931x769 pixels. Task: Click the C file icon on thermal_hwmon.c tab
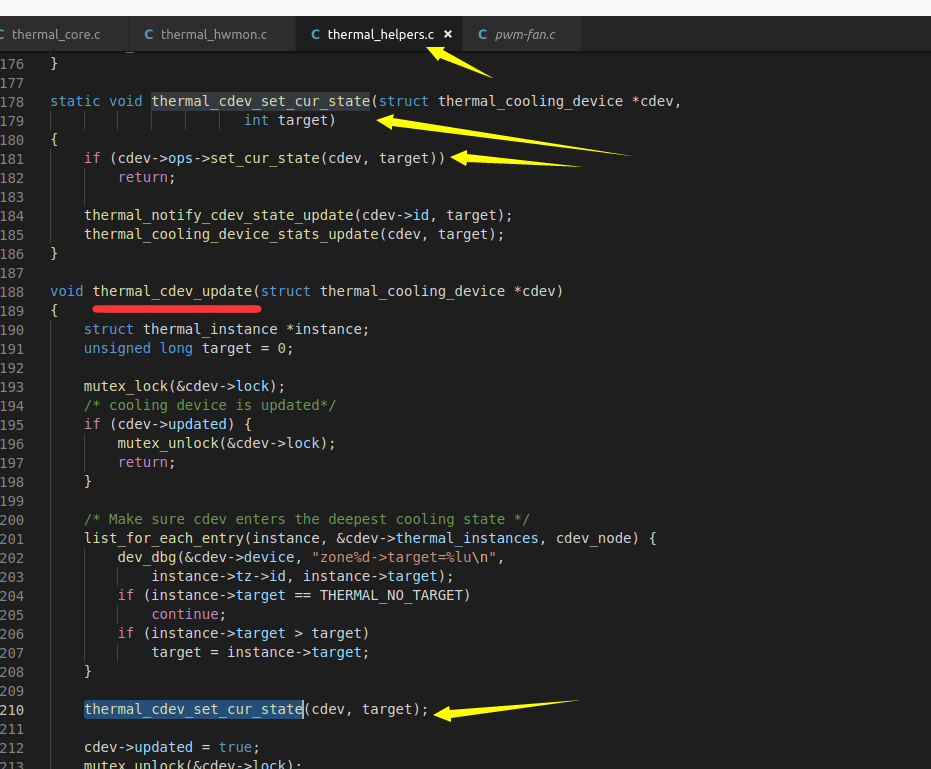click(x=149, y=35)
